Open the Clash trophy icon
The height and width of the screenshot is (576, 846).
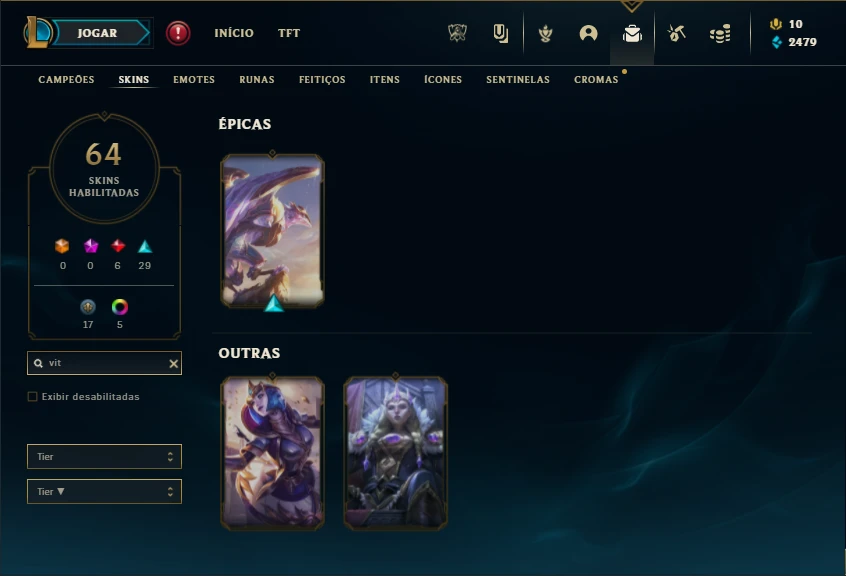[457, 33]
